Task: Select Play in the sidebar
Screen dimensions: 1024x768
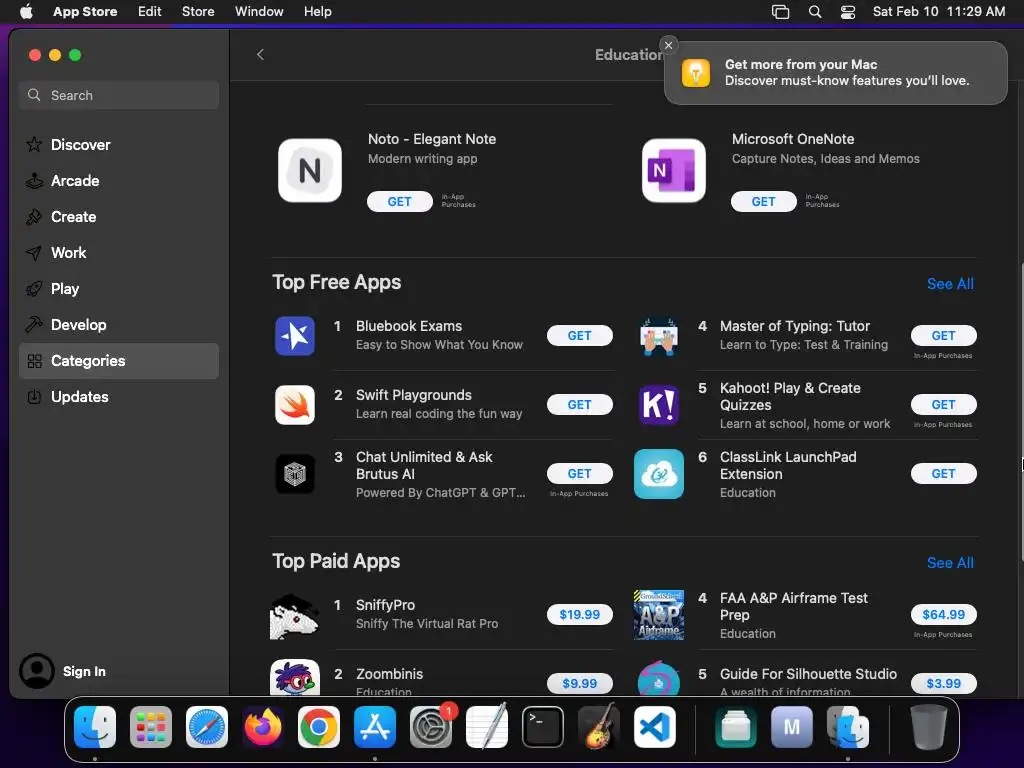Action: [x=119, y=289]
